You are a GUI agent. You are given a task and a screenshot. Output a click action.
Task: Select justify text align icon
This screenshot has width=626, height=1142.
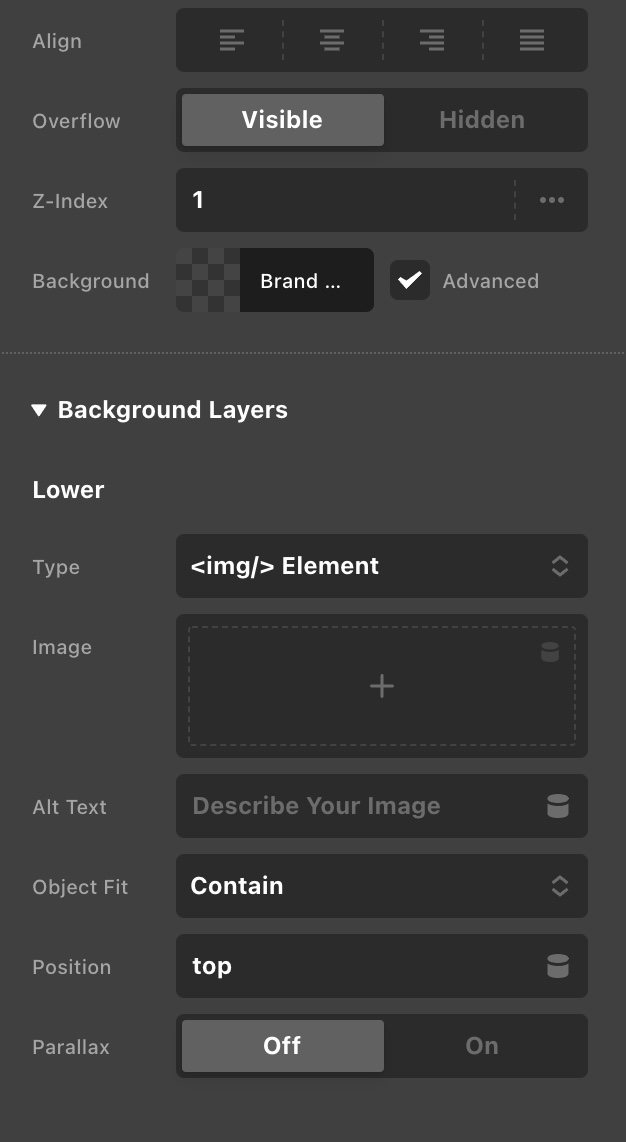pos(532,40)
